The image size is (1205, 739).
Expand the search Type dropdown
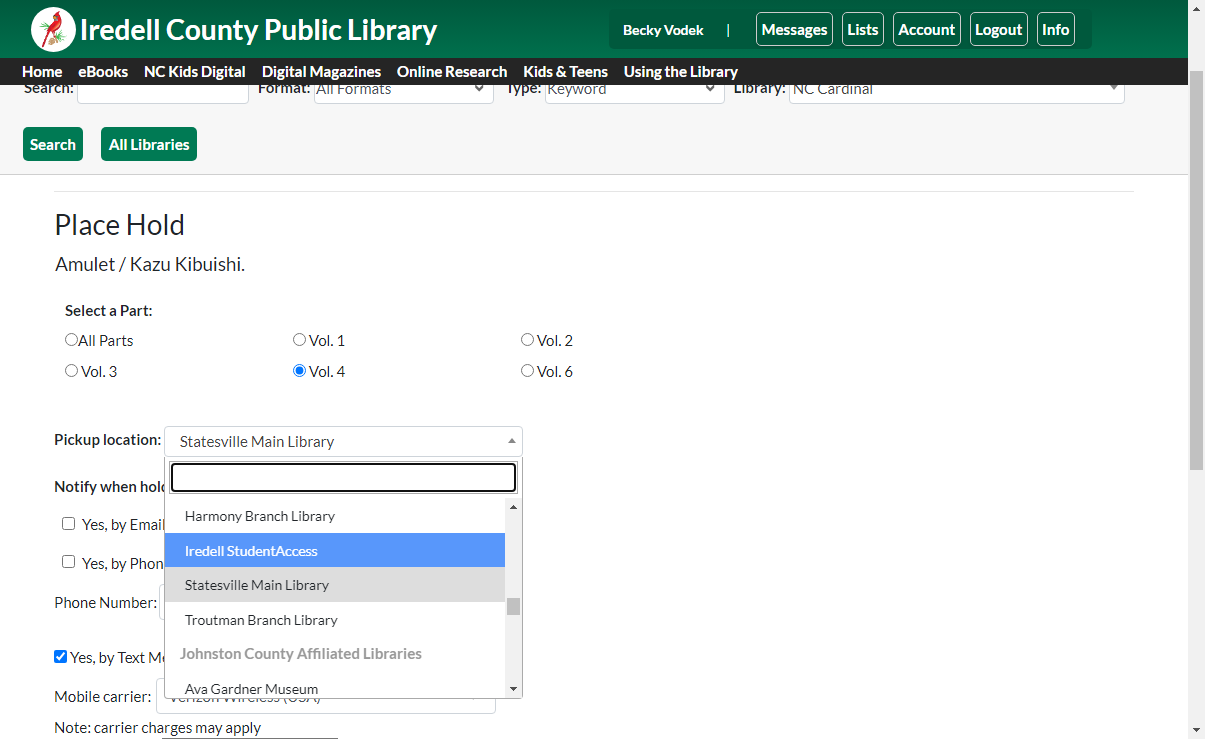[635, 93]
